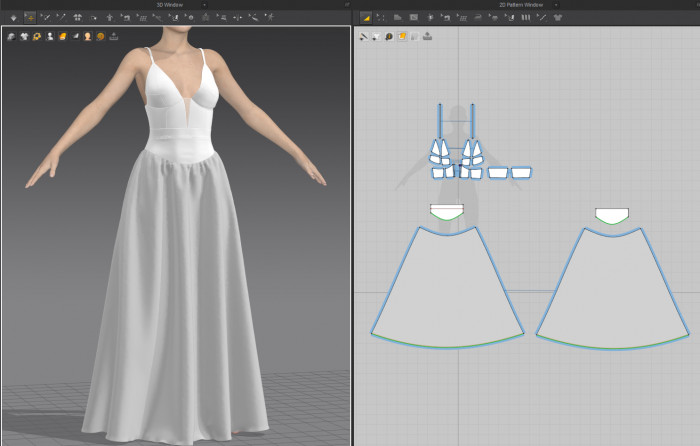The width and height of the screenshot is (700, 446).
Task: Pick the diagonal line tool in 2D toolbar
Action: point(542,18)
